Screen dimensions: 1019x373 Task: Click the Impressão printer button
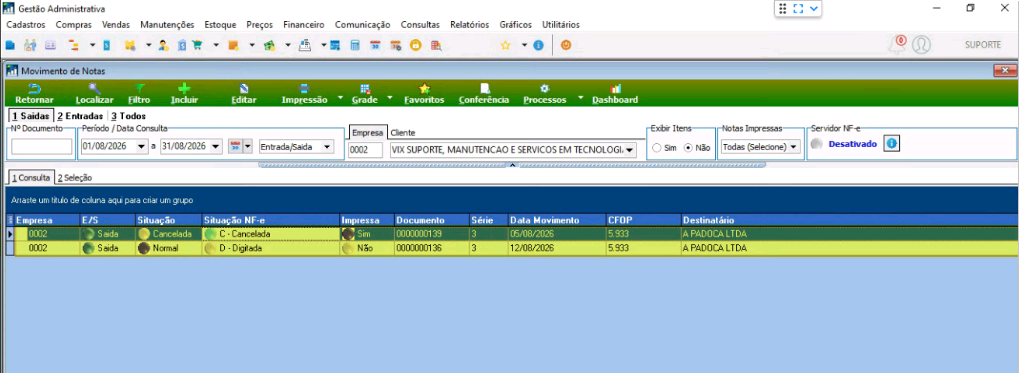pyautogui.click(x=304, y=94)
